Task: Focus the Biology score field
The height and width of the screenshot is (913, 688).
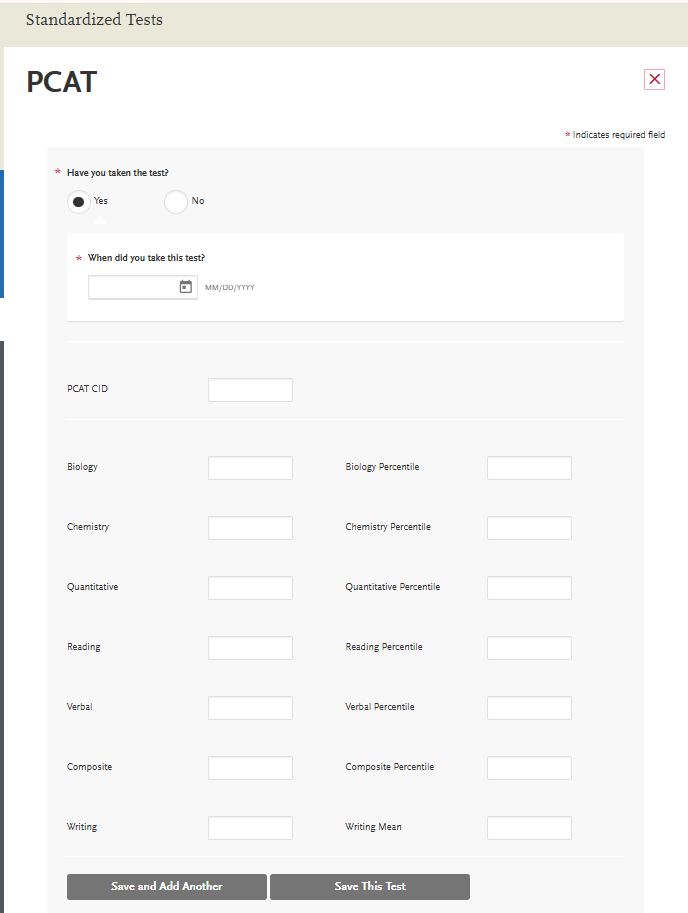Action: tap(250, 467)
